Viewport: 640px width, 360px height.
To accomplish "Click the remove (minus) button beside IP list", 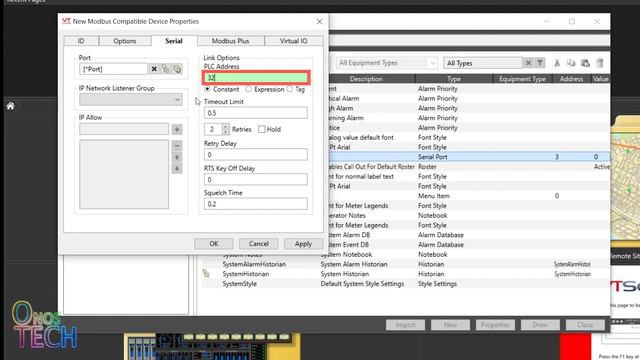I will [177, 146].
